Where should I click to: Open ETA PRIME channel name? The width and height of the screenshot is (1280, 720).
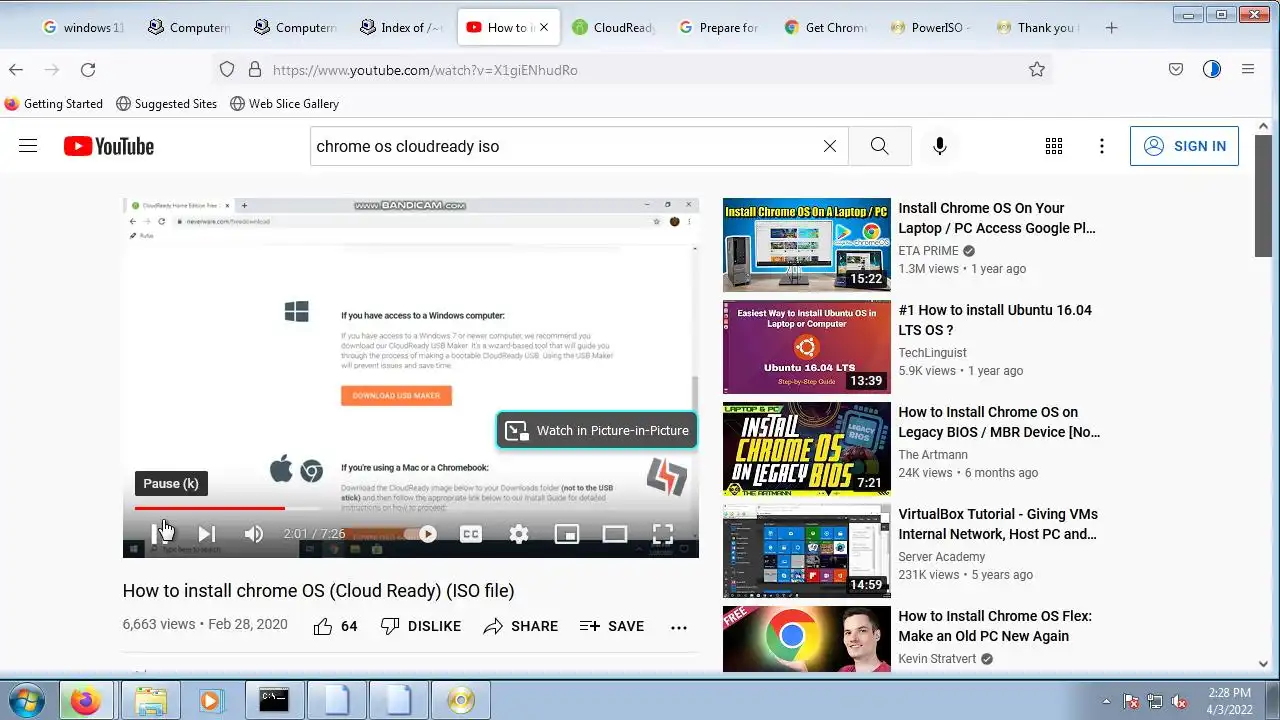coord(928,251)
